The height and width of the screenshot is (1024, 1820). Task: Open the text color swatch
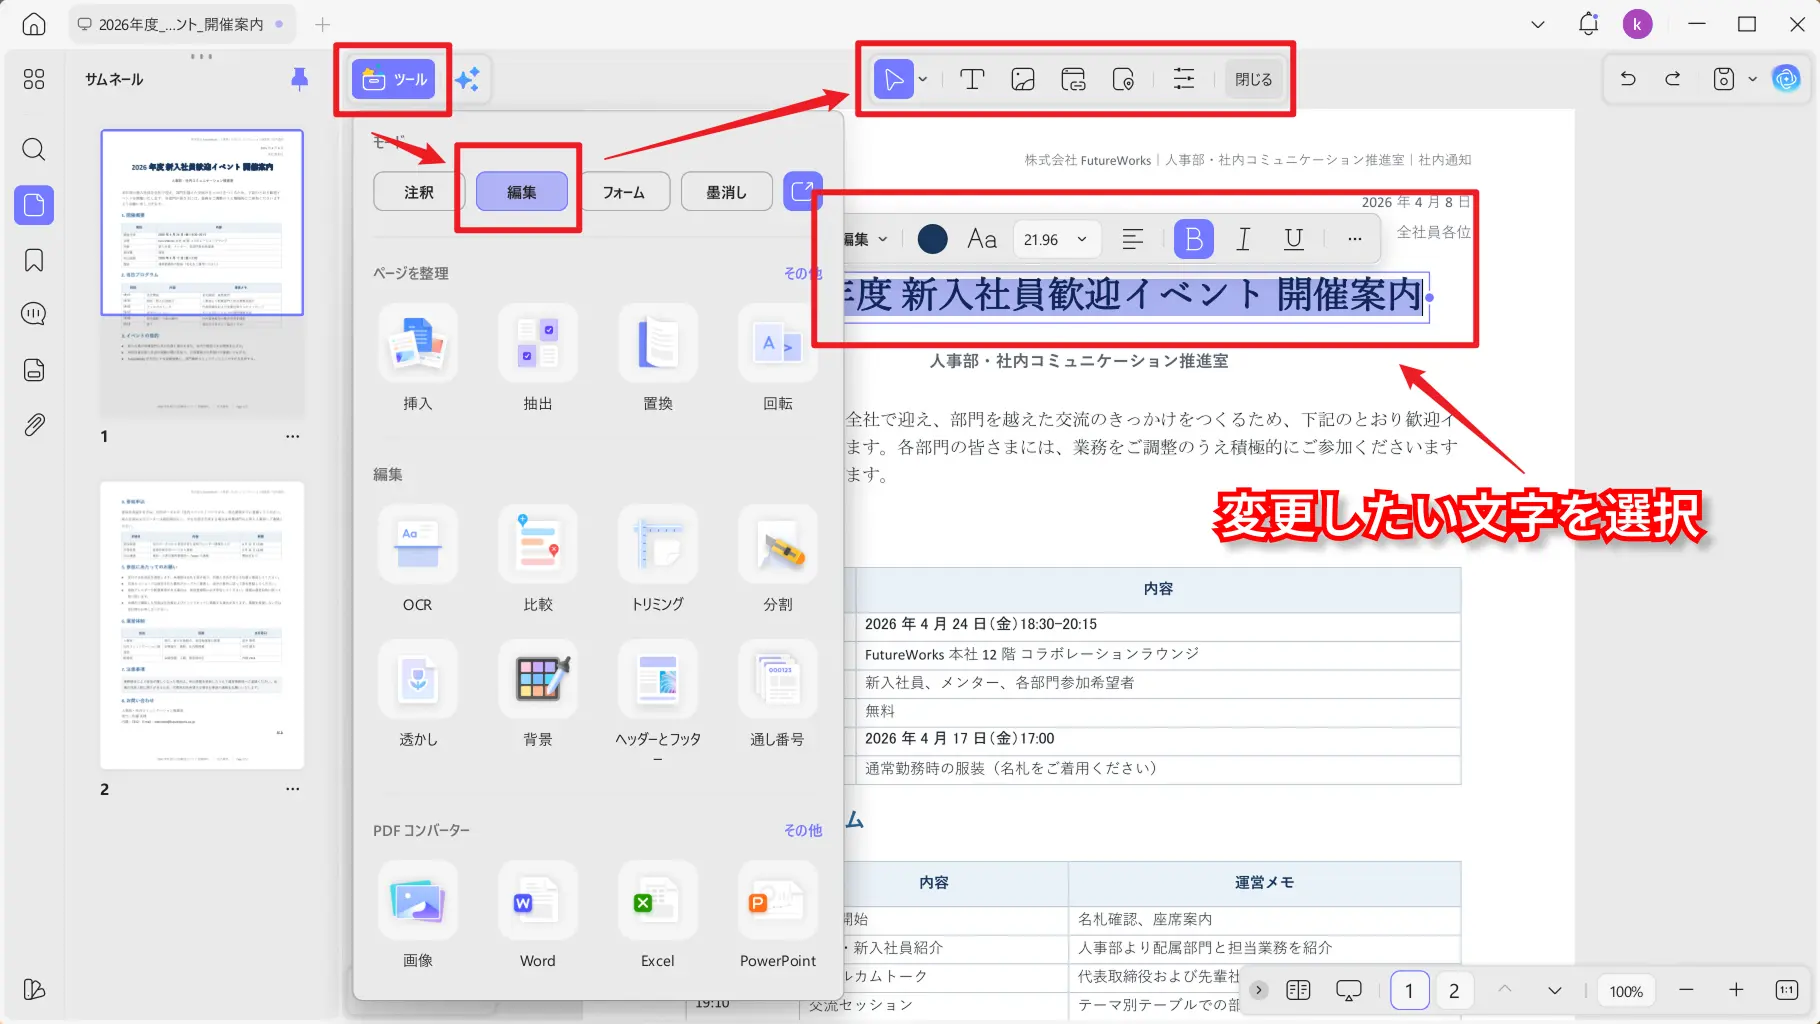coord(932,239)
